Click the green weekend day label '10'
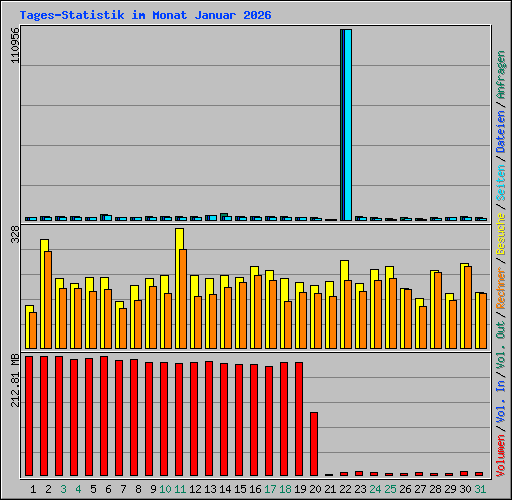Image resolution: width=512 pixels, height=500 pixels. point(165,489)
